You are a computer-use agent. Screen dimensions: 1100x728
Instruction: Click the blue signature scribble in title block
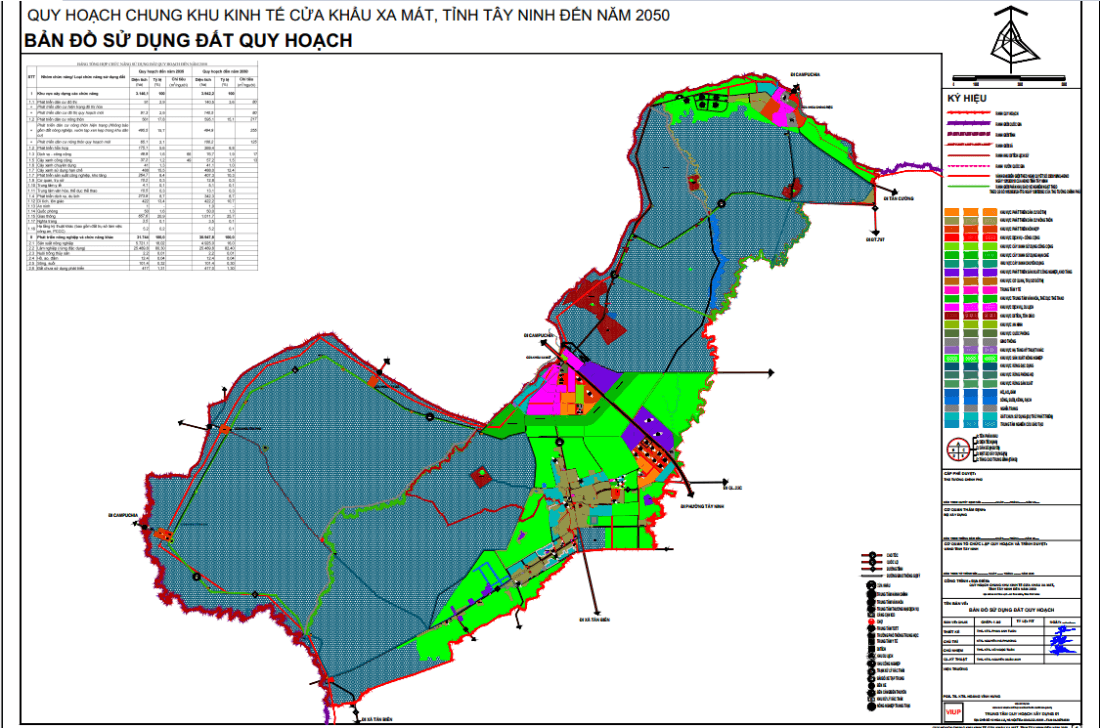tap(1064, 640)
